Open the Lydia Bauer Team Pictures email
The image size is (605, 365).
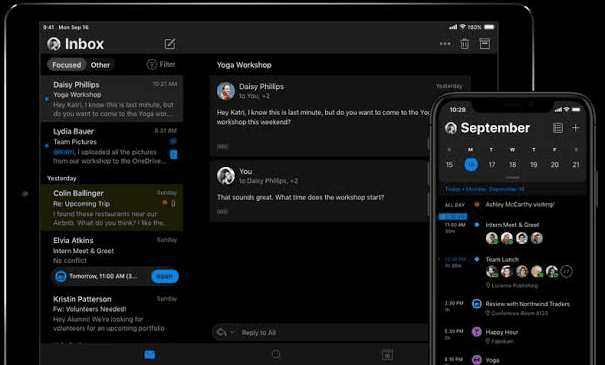tap(112, 146)
